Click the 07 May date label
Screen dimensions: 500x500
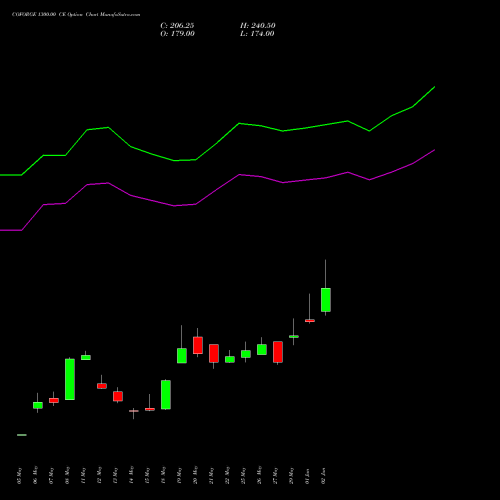[x=51, y=475]
